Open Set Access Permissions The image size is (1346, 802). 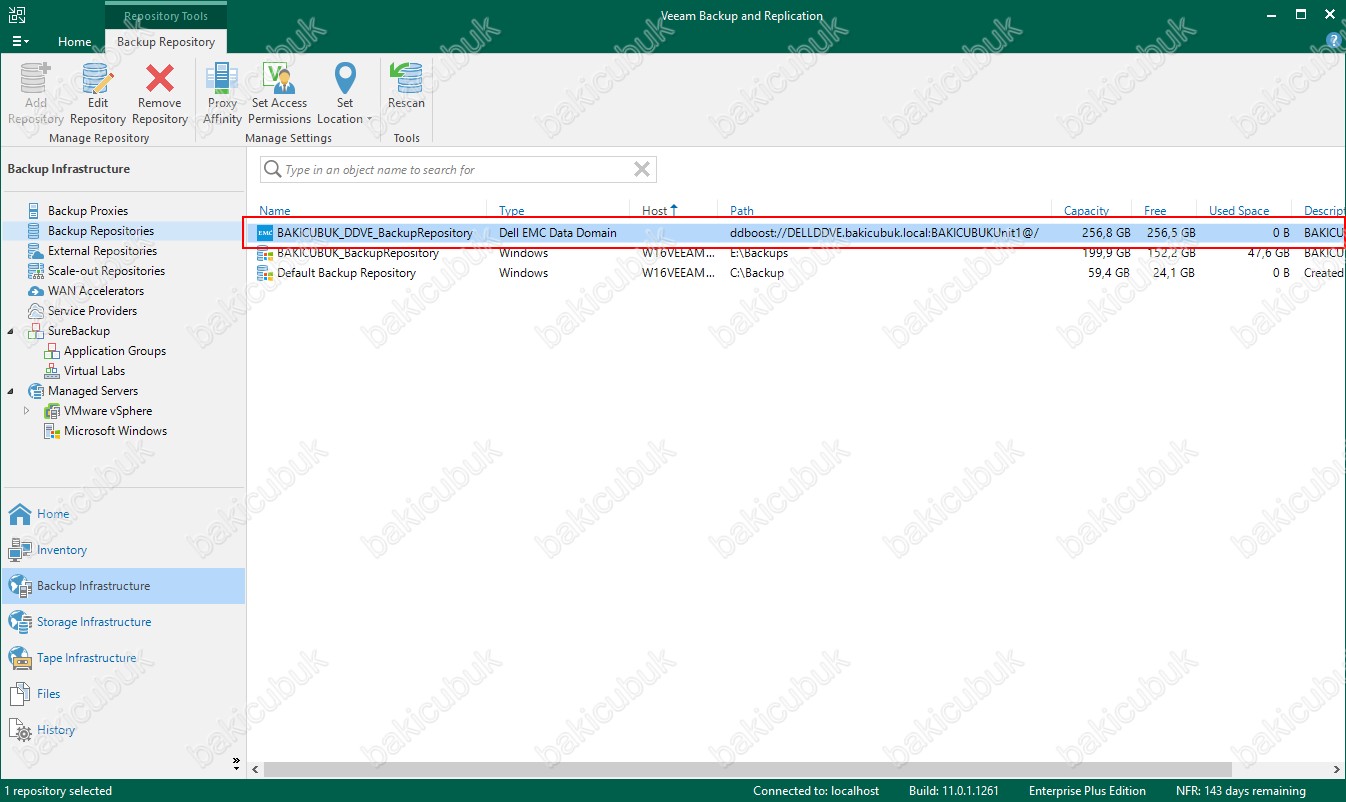279,93
